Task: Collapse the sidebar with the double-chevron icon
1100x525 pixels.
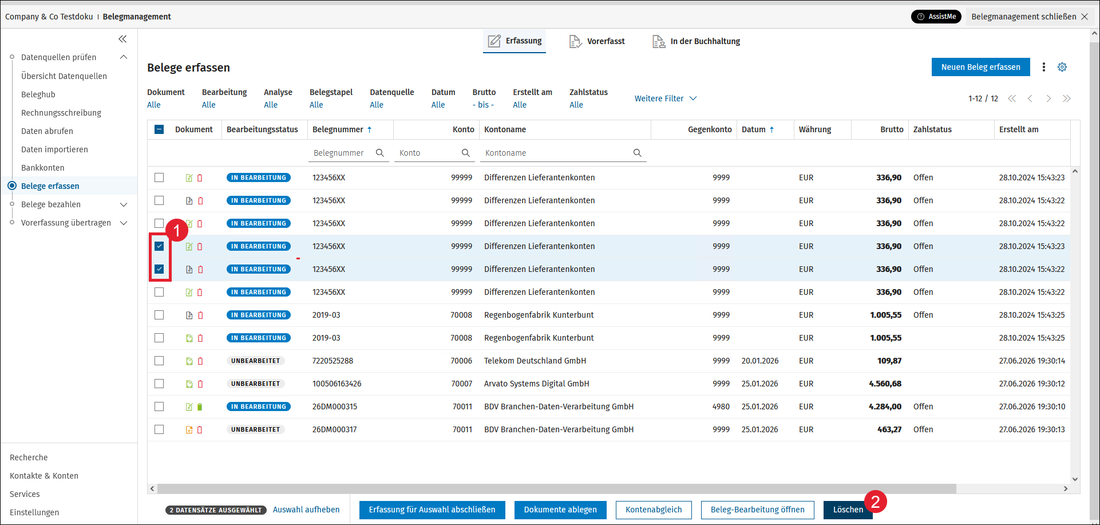Action: (122, 39)
